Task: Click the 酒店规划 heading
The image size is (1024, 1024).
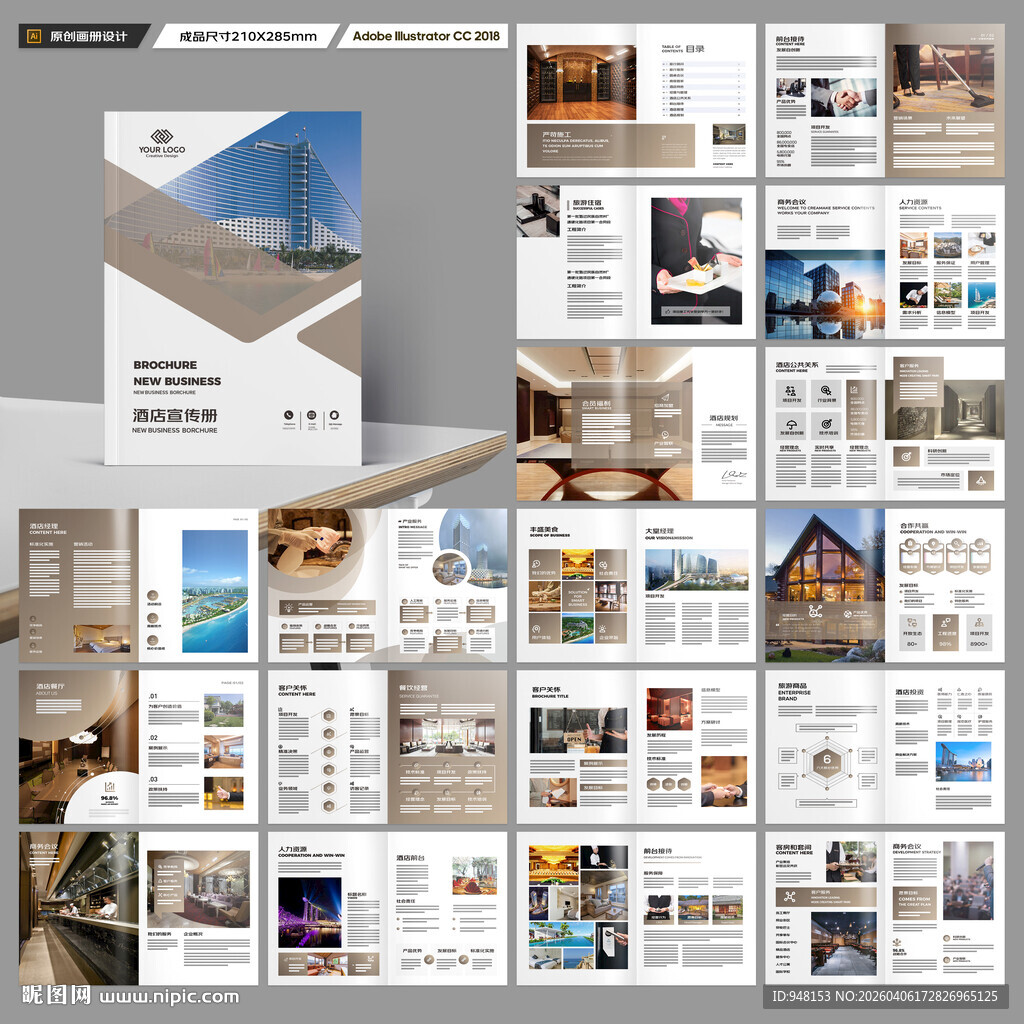Action: tap(724, 417)
